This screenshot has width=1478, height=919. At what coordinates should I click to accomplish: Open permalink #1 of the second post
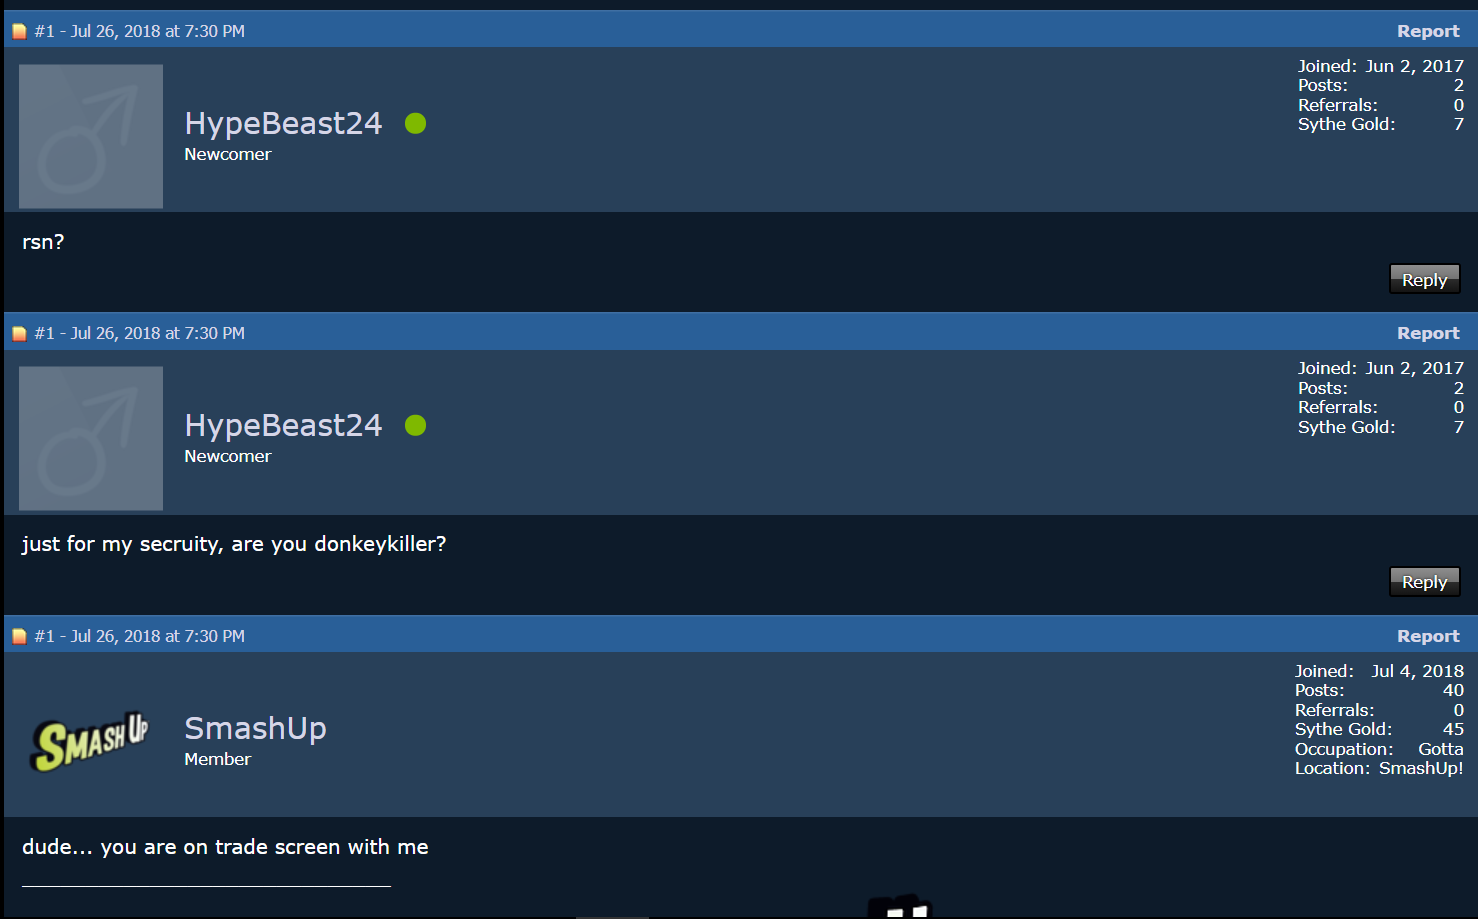pyautogui.click(x=44, y=333)
